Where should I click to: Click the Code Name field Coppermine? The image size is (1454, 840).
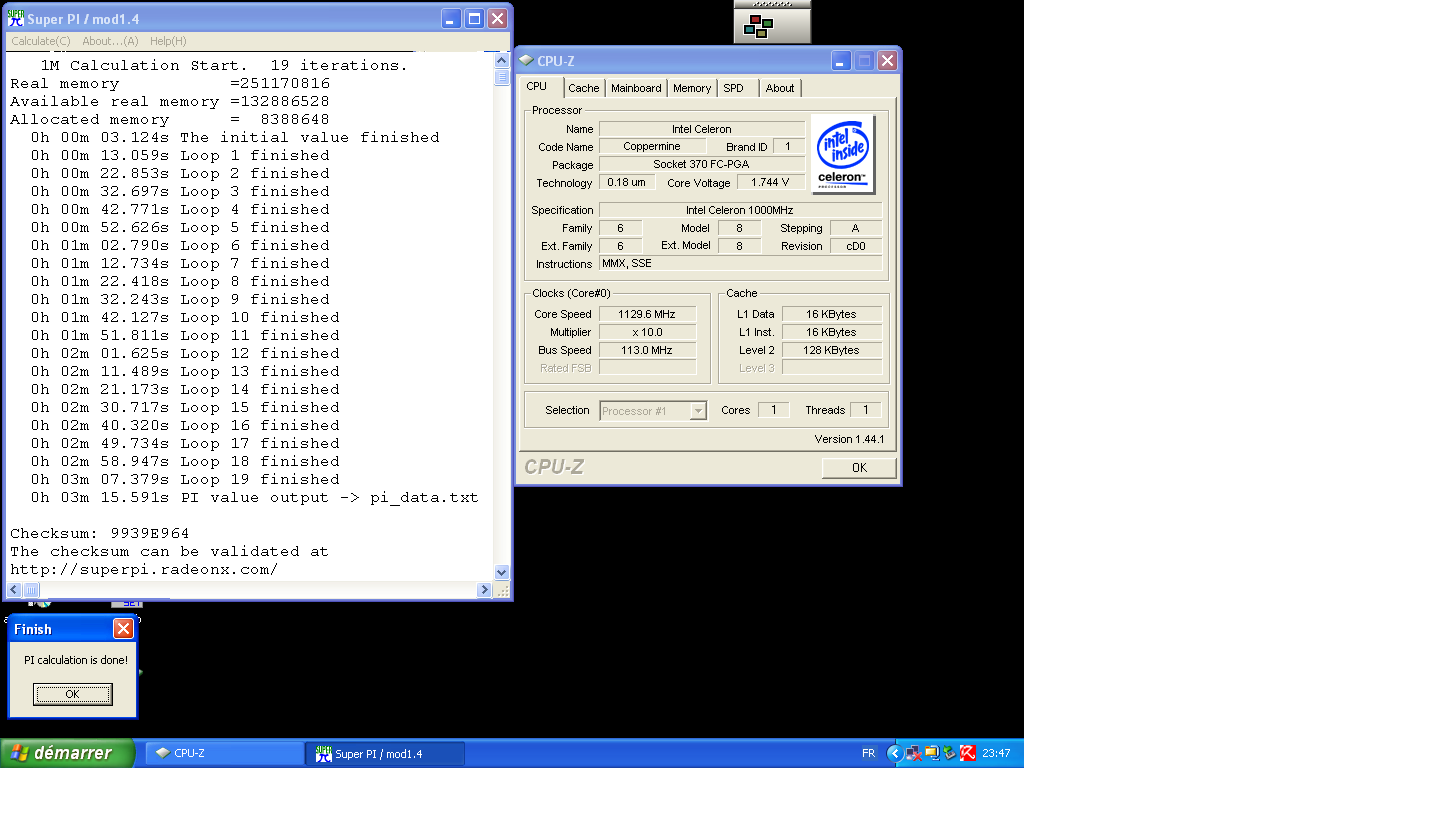tap(651, 147)
